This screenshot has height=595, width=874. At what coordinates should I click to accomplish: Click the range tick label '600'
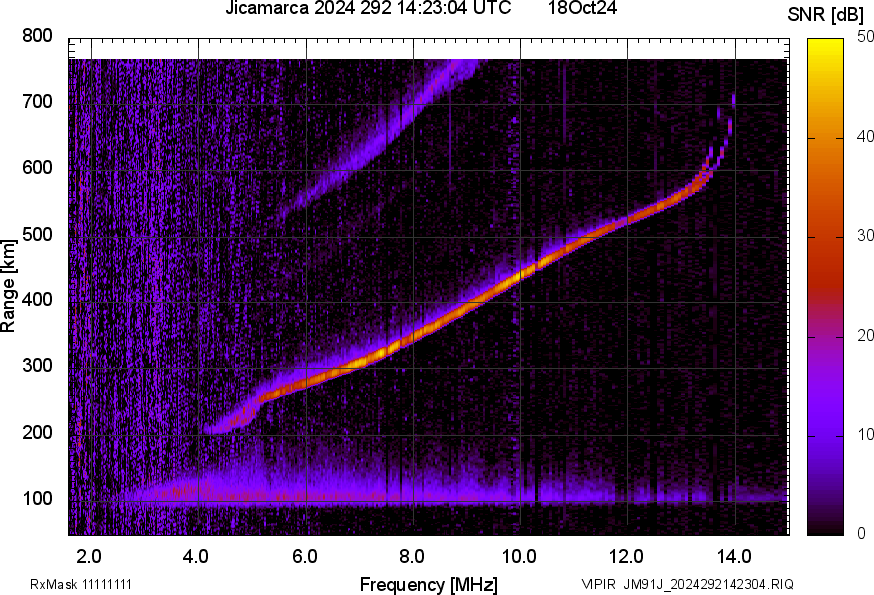(x=37, y=167)
